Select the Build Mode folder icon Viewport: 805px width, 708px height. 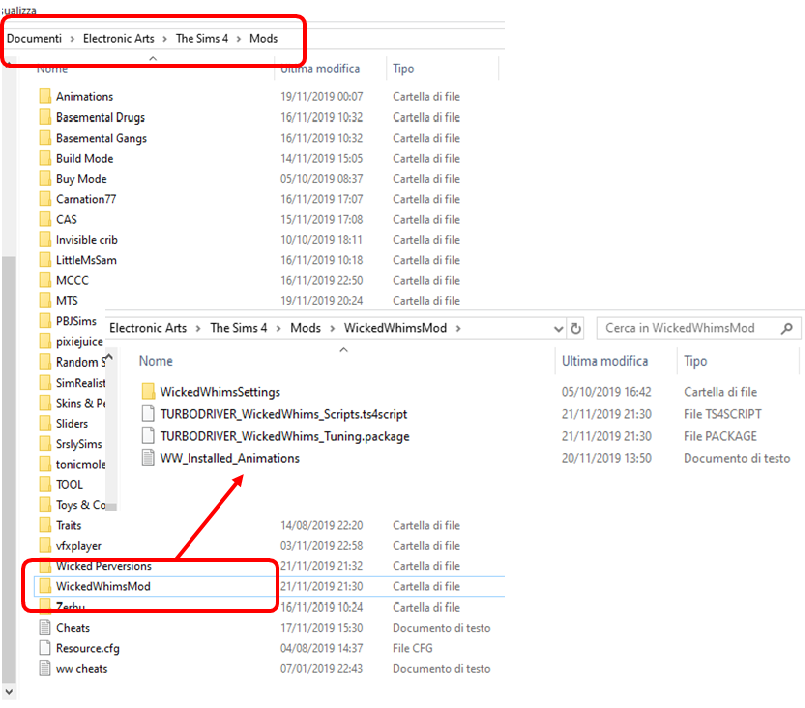pos(45,158)
